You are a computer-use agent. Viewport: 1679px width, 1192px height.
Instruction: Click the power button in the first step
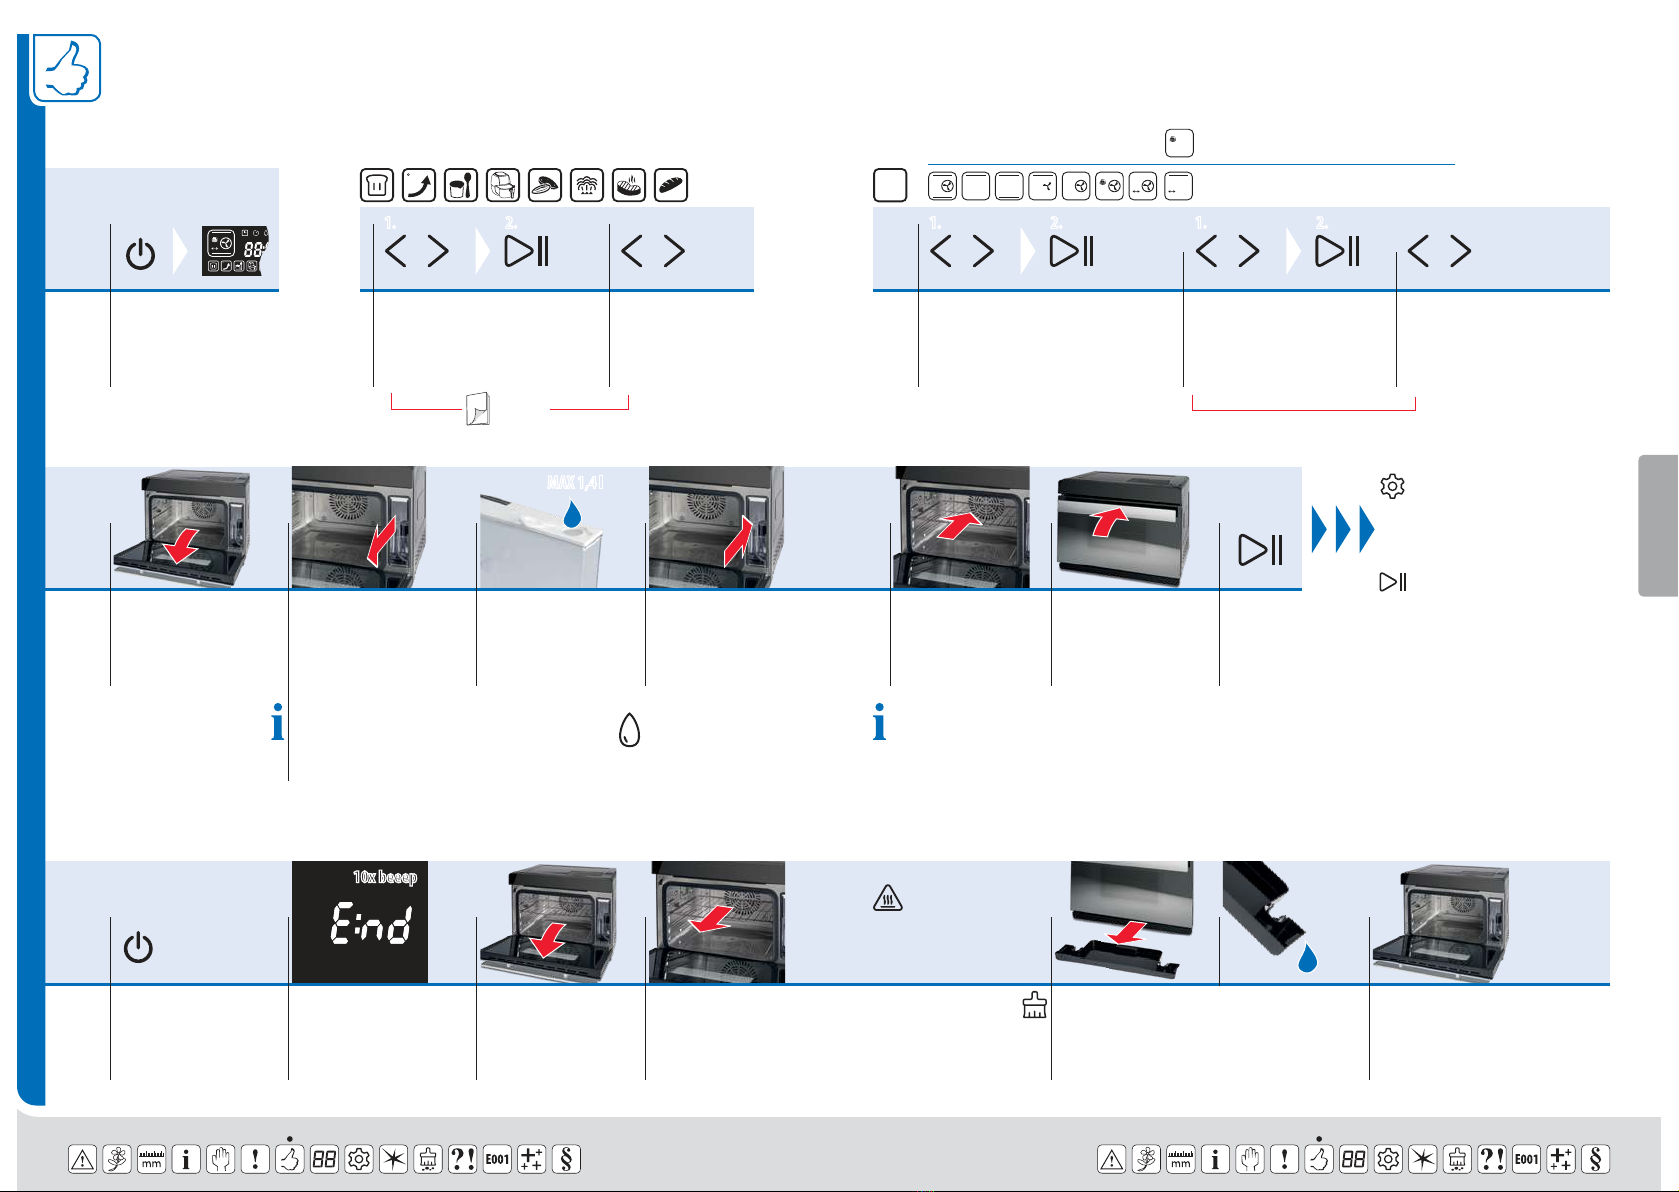click(x=140, y=254)
